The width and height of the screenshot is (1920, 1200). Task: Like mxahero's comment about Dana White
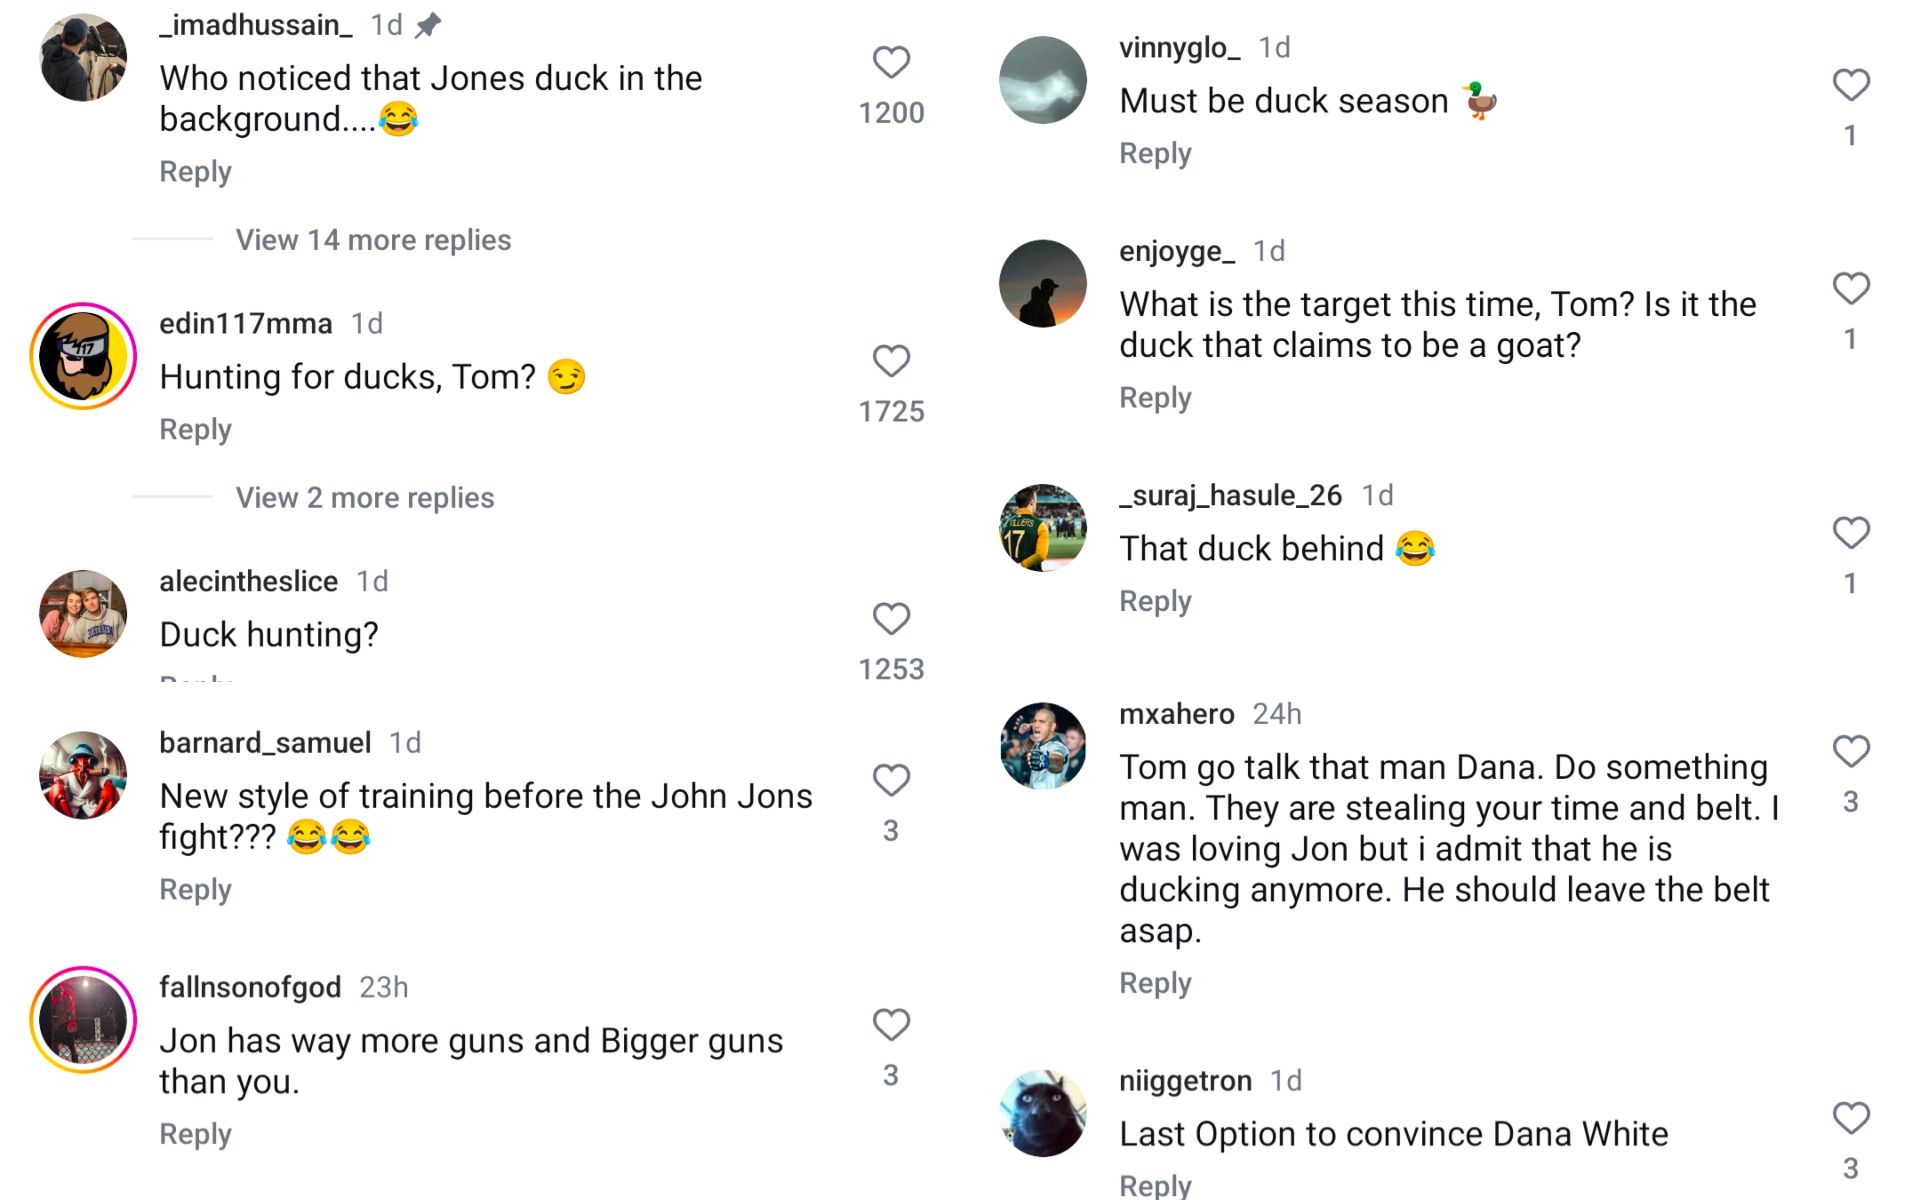[1852, 749]
